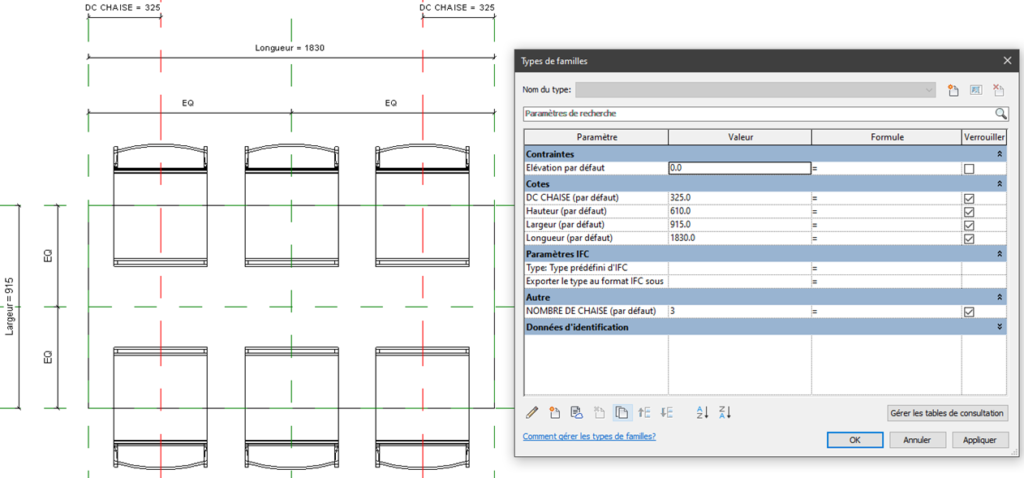This screenshot has width=1024, height=478.
Task: Click the Rename type icon
Action: 976,90
